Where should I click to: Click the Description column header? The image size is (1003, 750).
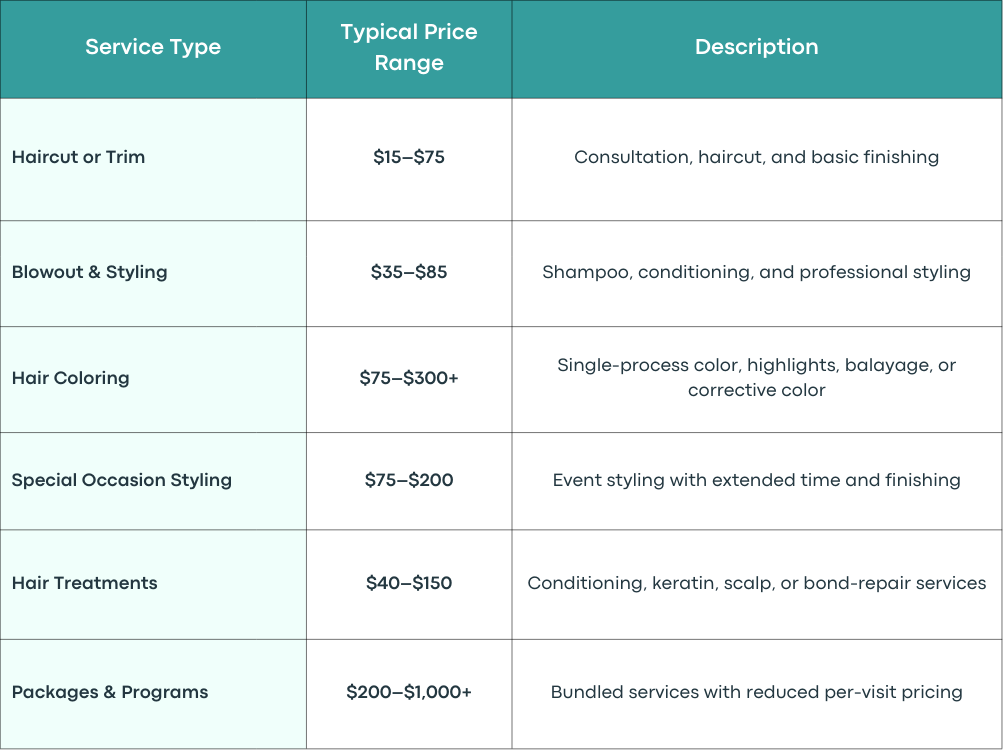tap(757, 47)
